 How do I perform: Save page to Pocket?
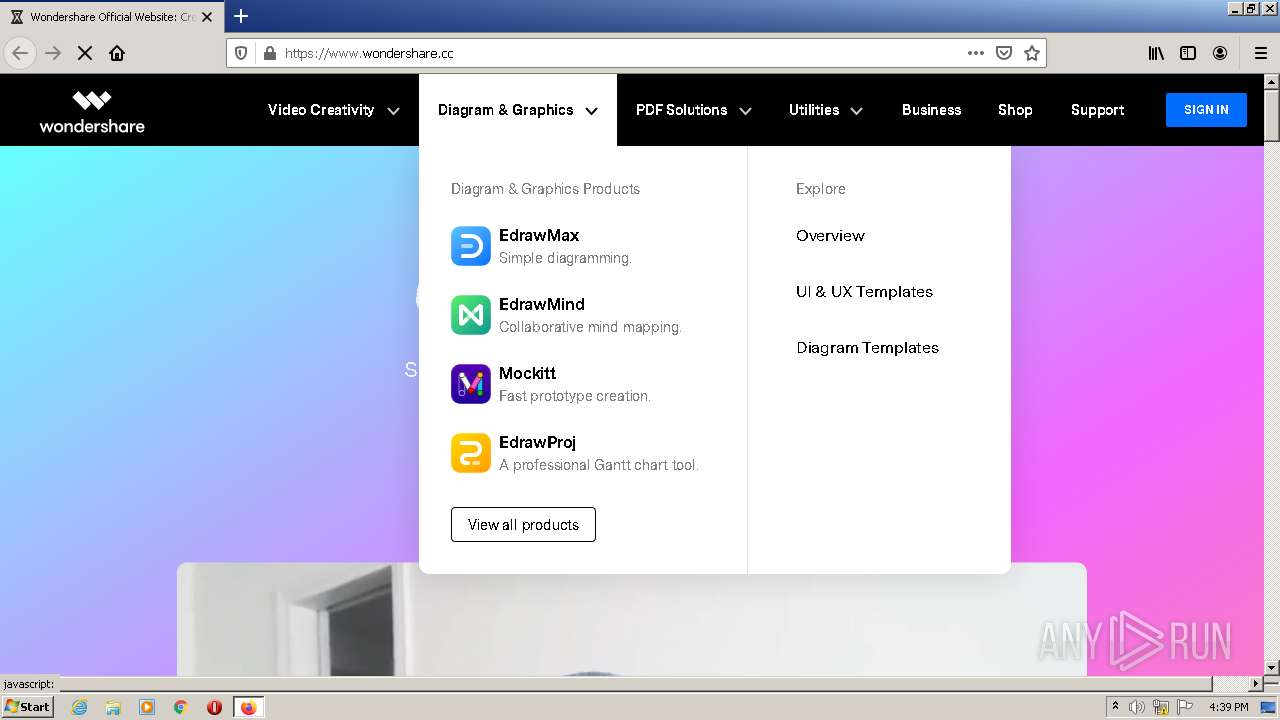[1004, 53]
